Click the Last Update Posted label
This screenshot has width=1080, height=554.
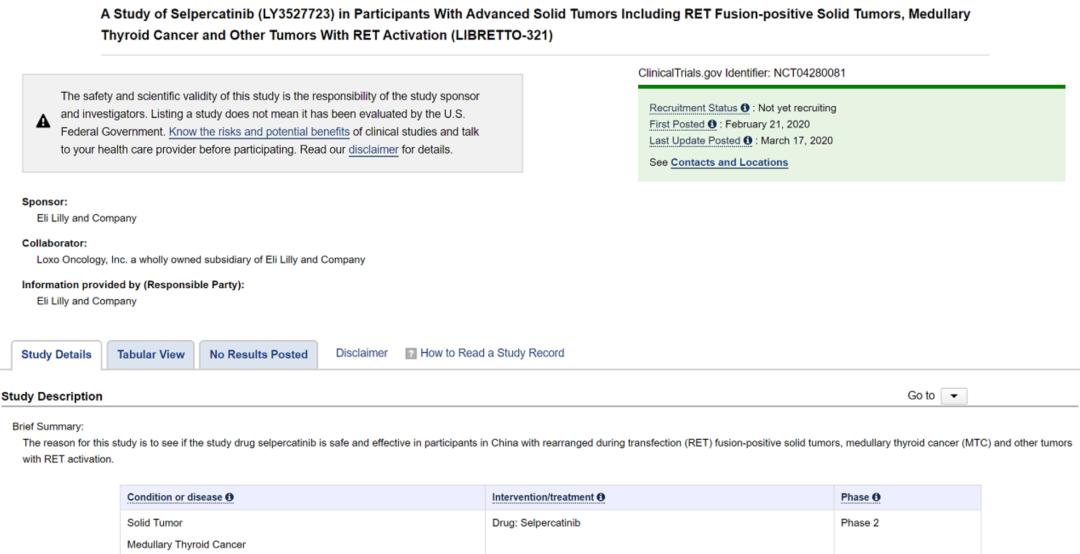pyautogui.click(x=695, y=141)
